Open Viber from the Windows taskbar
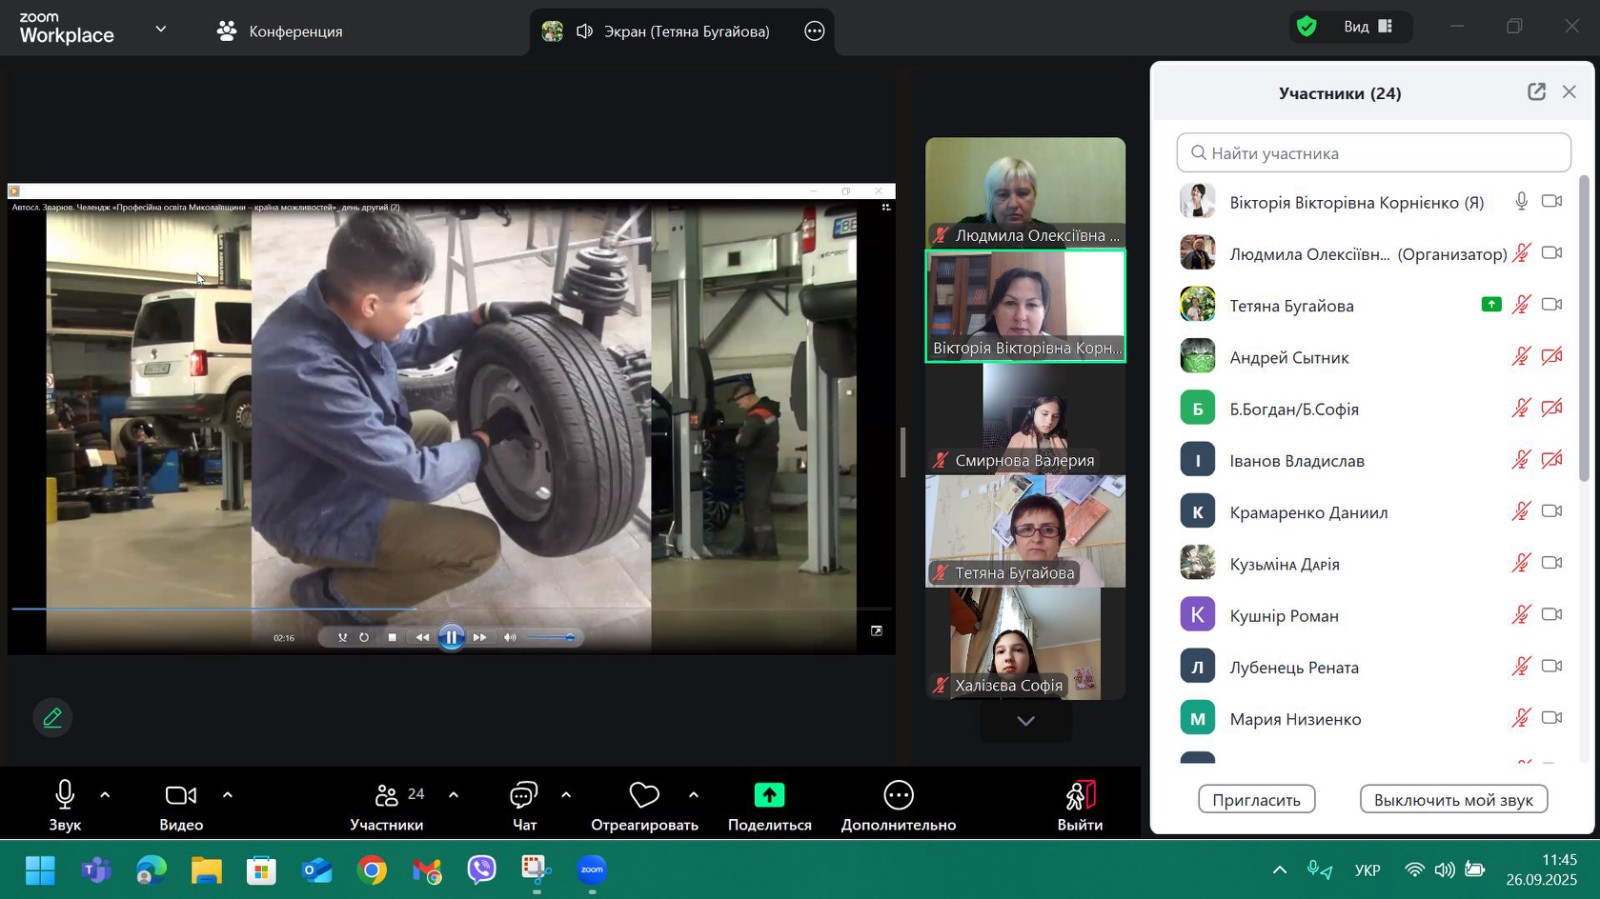The image size is (1600, 899). pos(482,870)
